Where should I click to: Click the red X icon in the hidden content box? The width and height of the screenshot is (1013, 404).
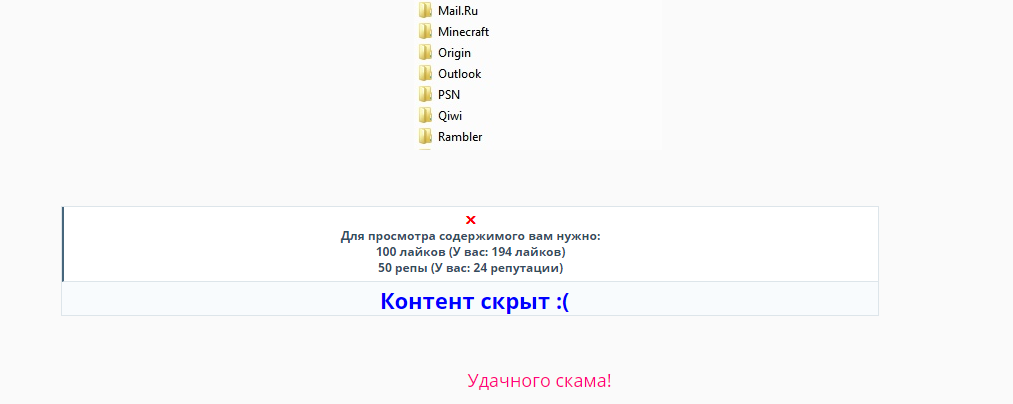[x=470, y=220]
